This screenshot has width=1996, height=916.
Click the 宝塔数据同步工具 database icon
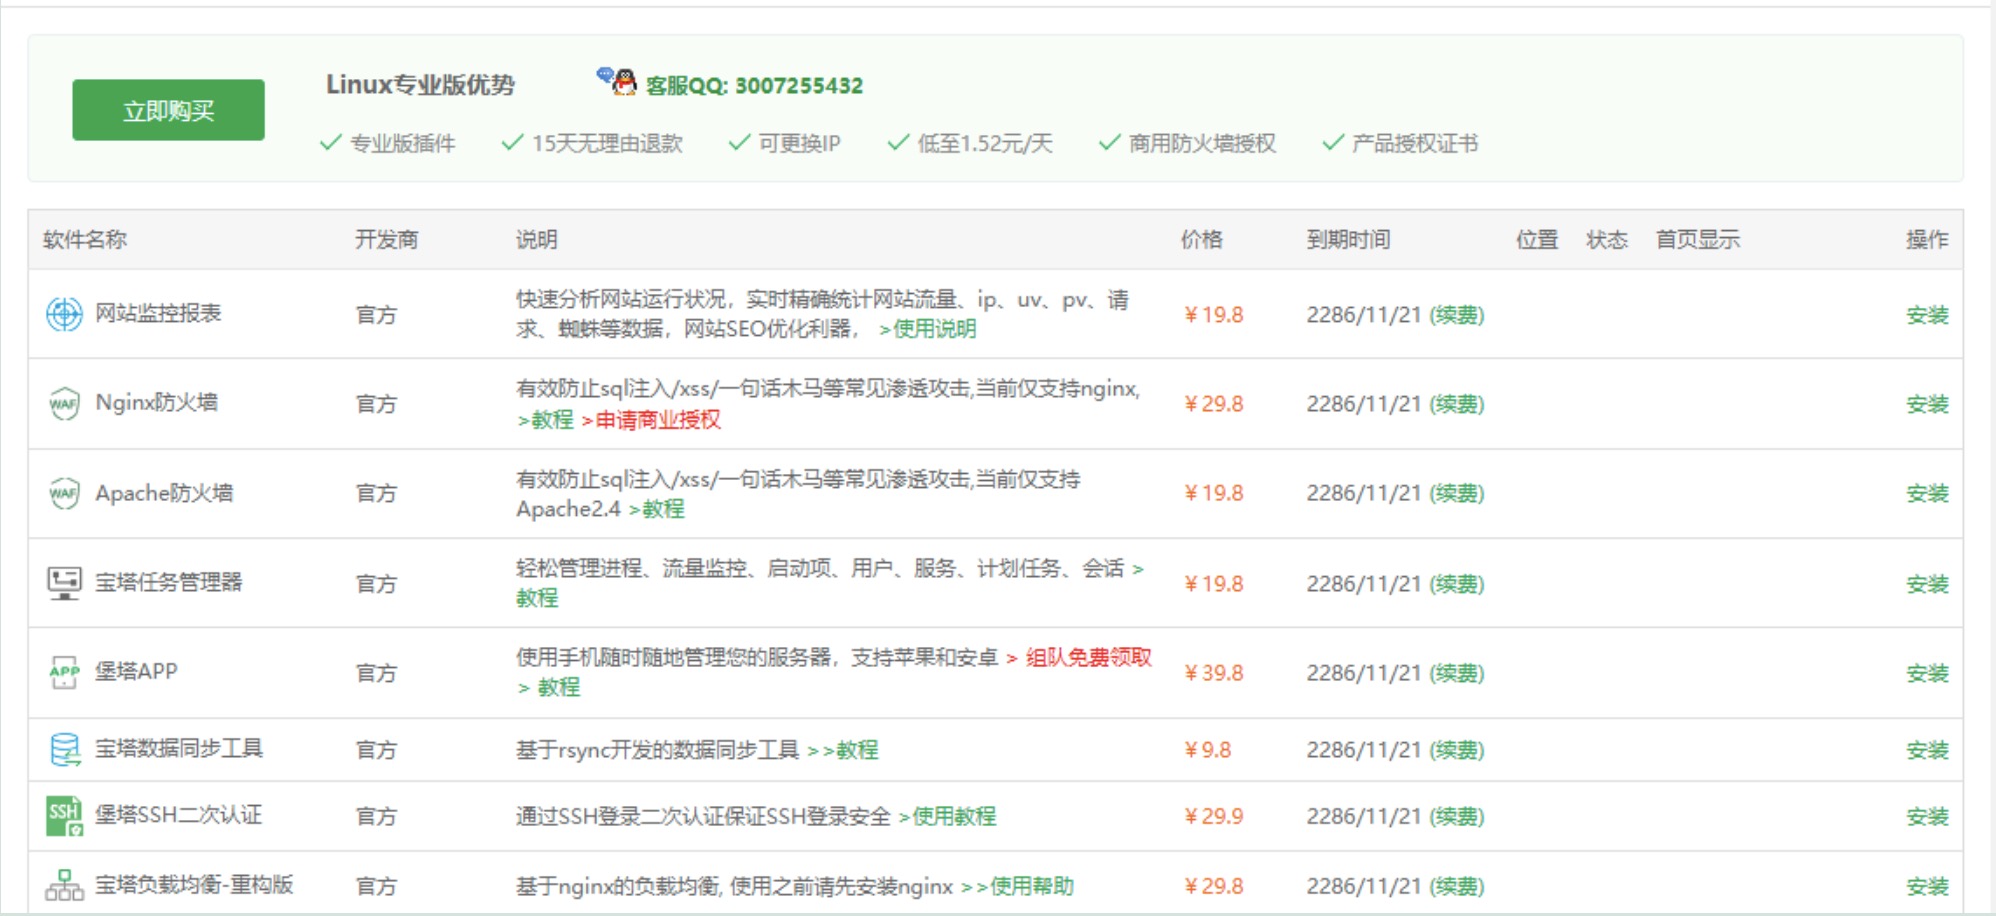click(64, 749)
